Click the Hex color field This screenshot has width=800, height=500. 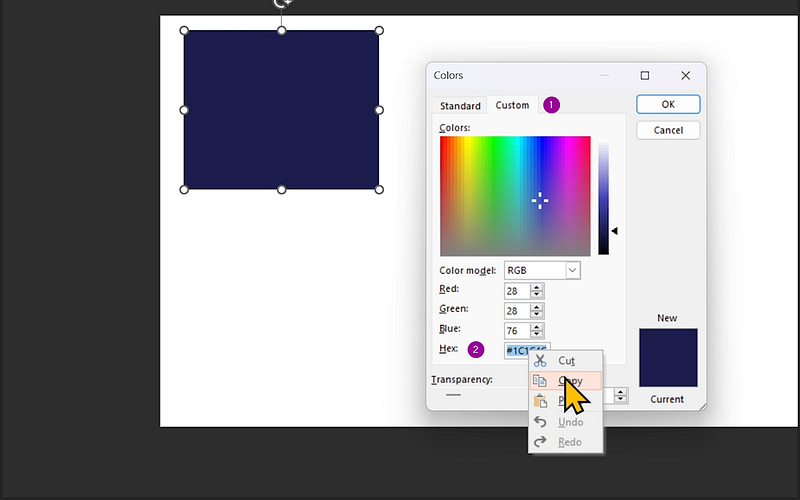(x=527, y=350)
